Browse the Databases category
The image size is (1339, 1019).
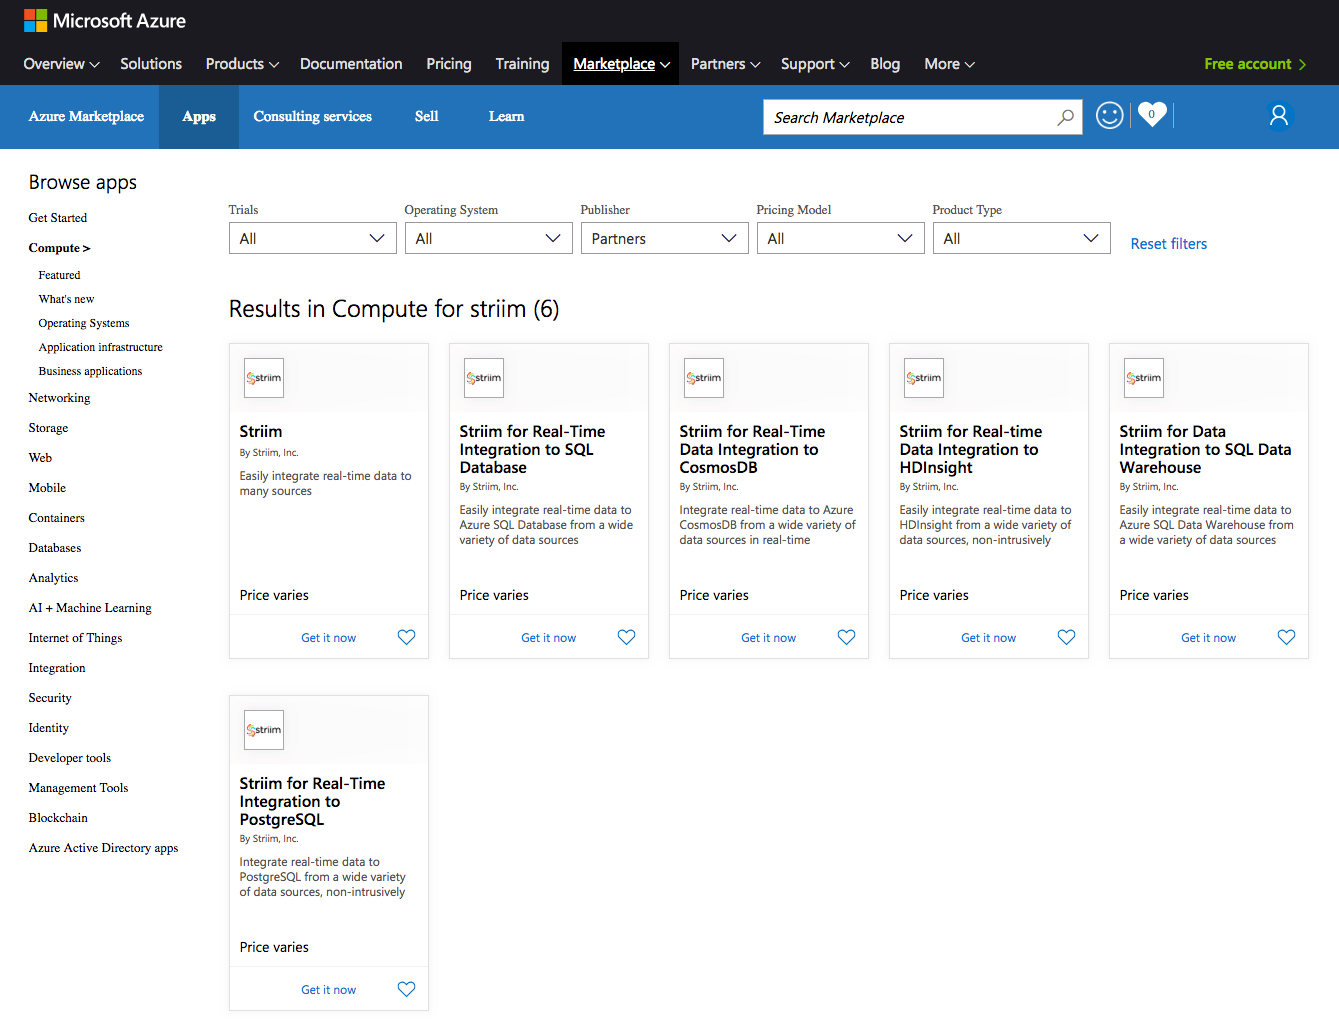coord(55,548)
